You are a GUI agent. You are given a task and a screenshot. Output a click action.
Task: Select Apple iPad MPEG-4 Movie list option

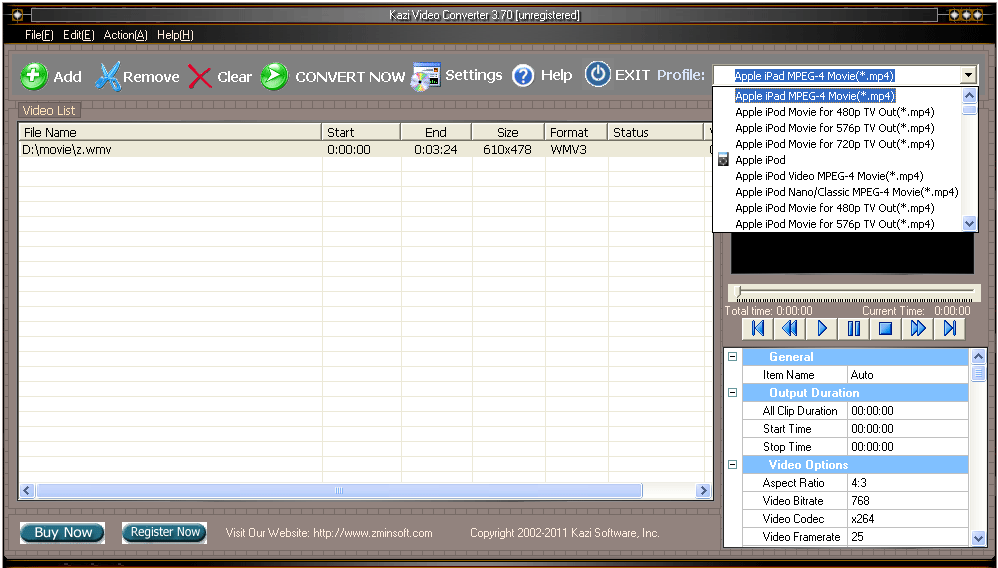pos(815,96)
